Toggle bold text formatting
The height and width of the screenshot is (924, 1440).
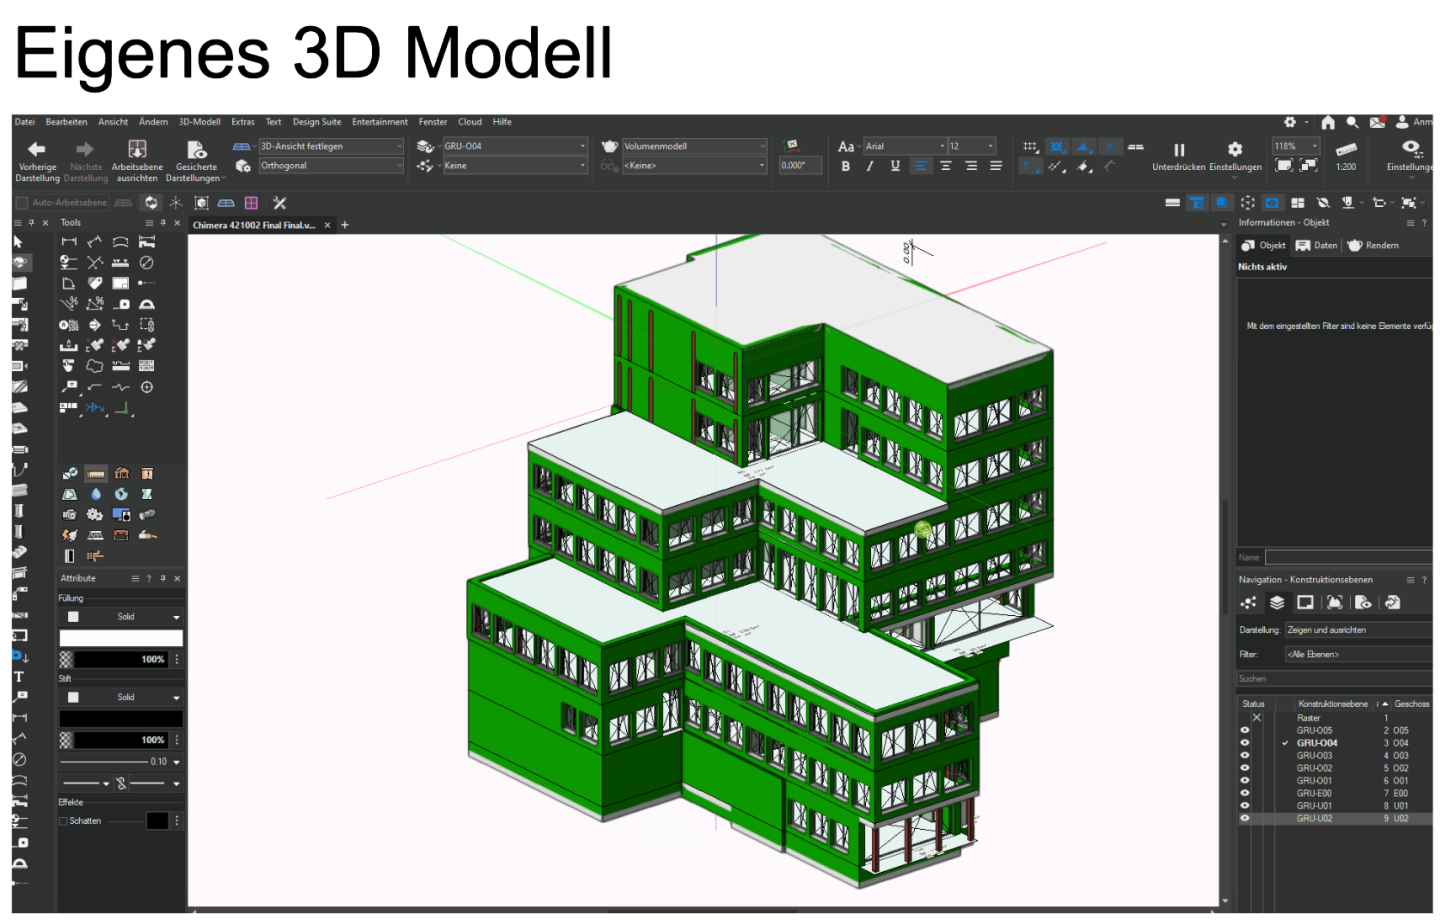(x=846, y=166)
